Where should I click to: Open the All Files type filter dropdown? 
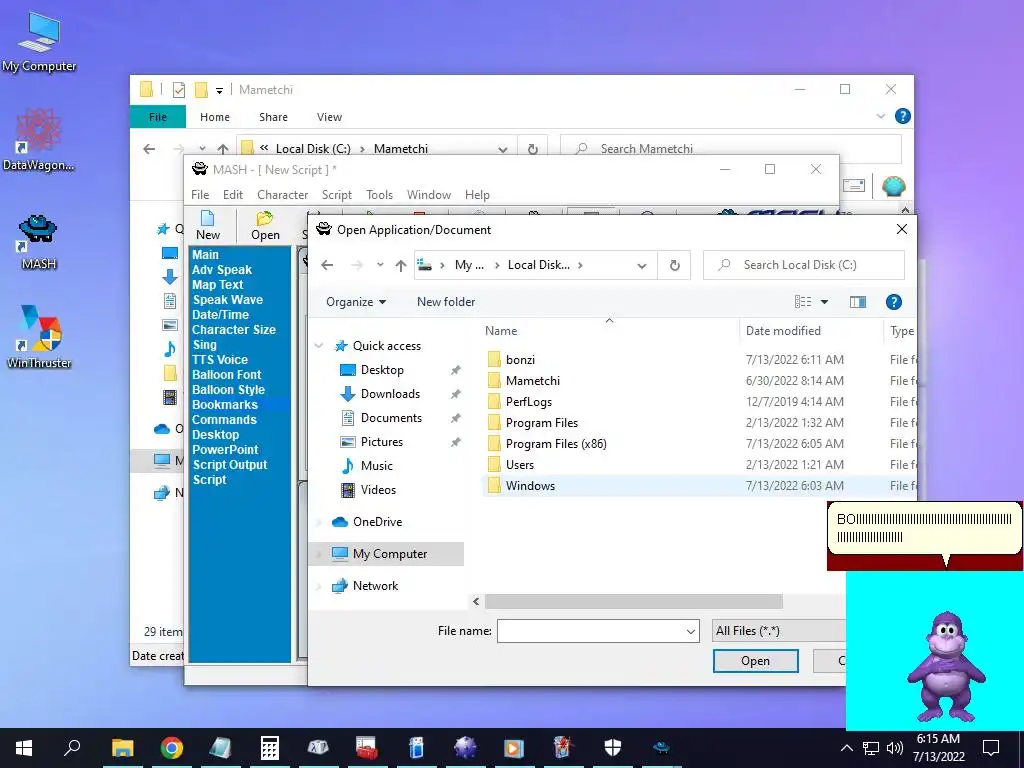click(780, 631)
